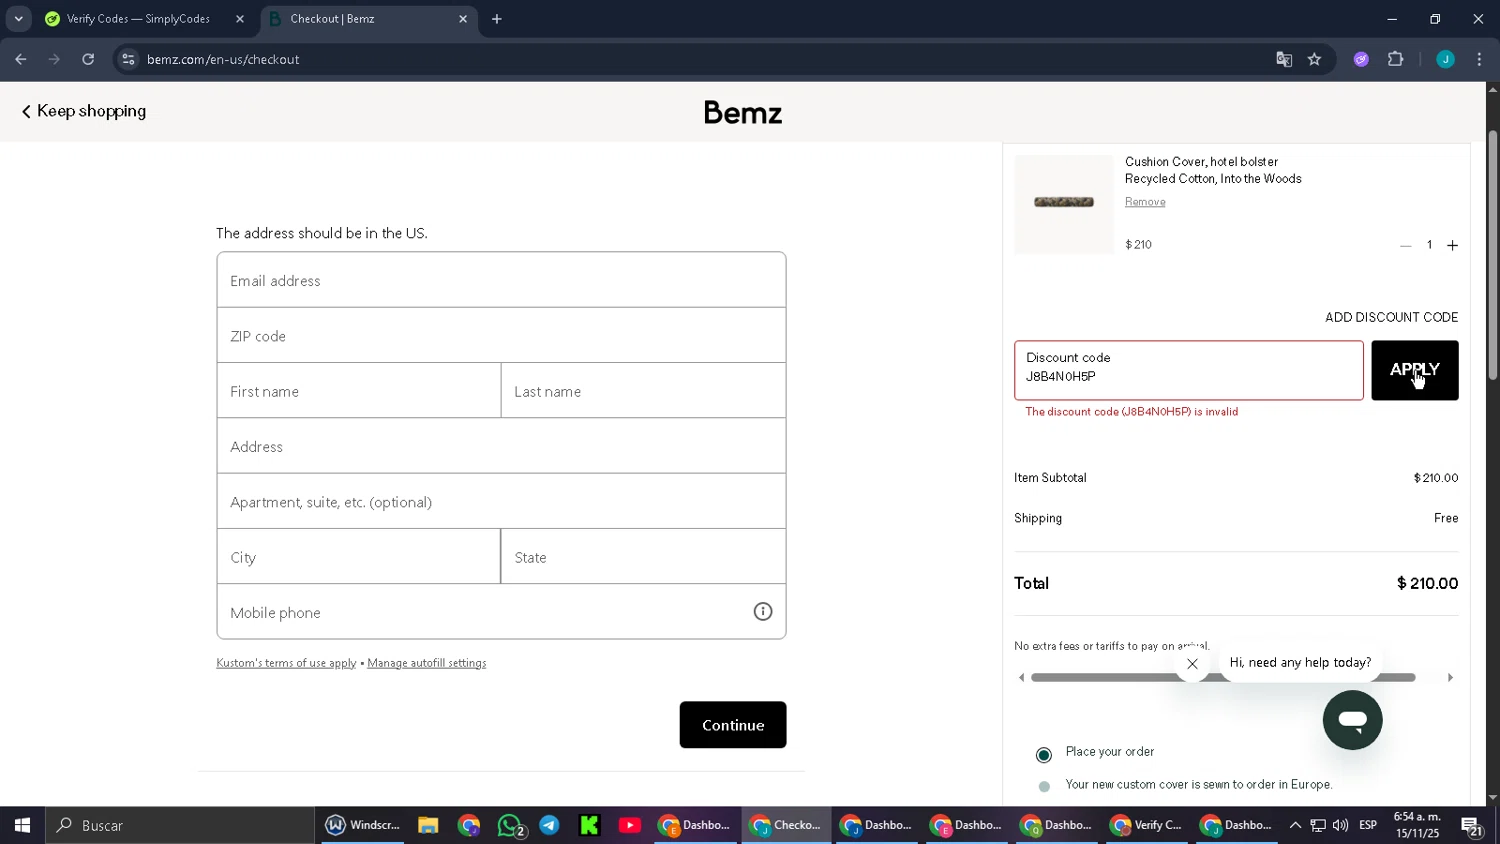Open the Bemz logo home link
Screen dimensions: 1500x844
(x=742, y=112)
